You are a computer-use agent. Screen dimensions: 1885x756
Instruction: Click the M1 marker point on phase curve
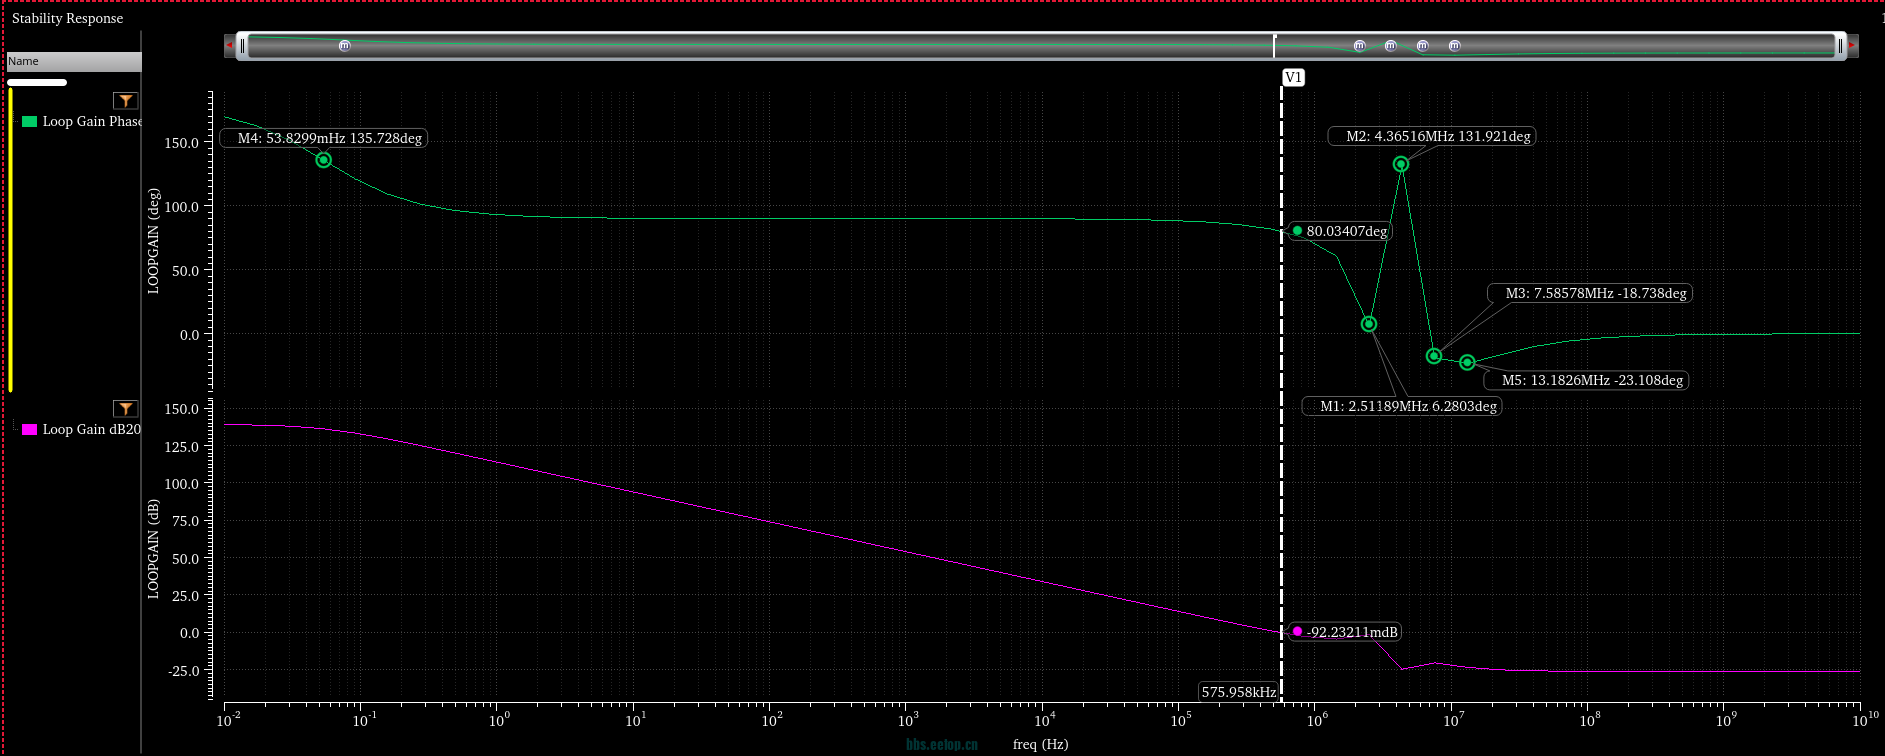1369,324
